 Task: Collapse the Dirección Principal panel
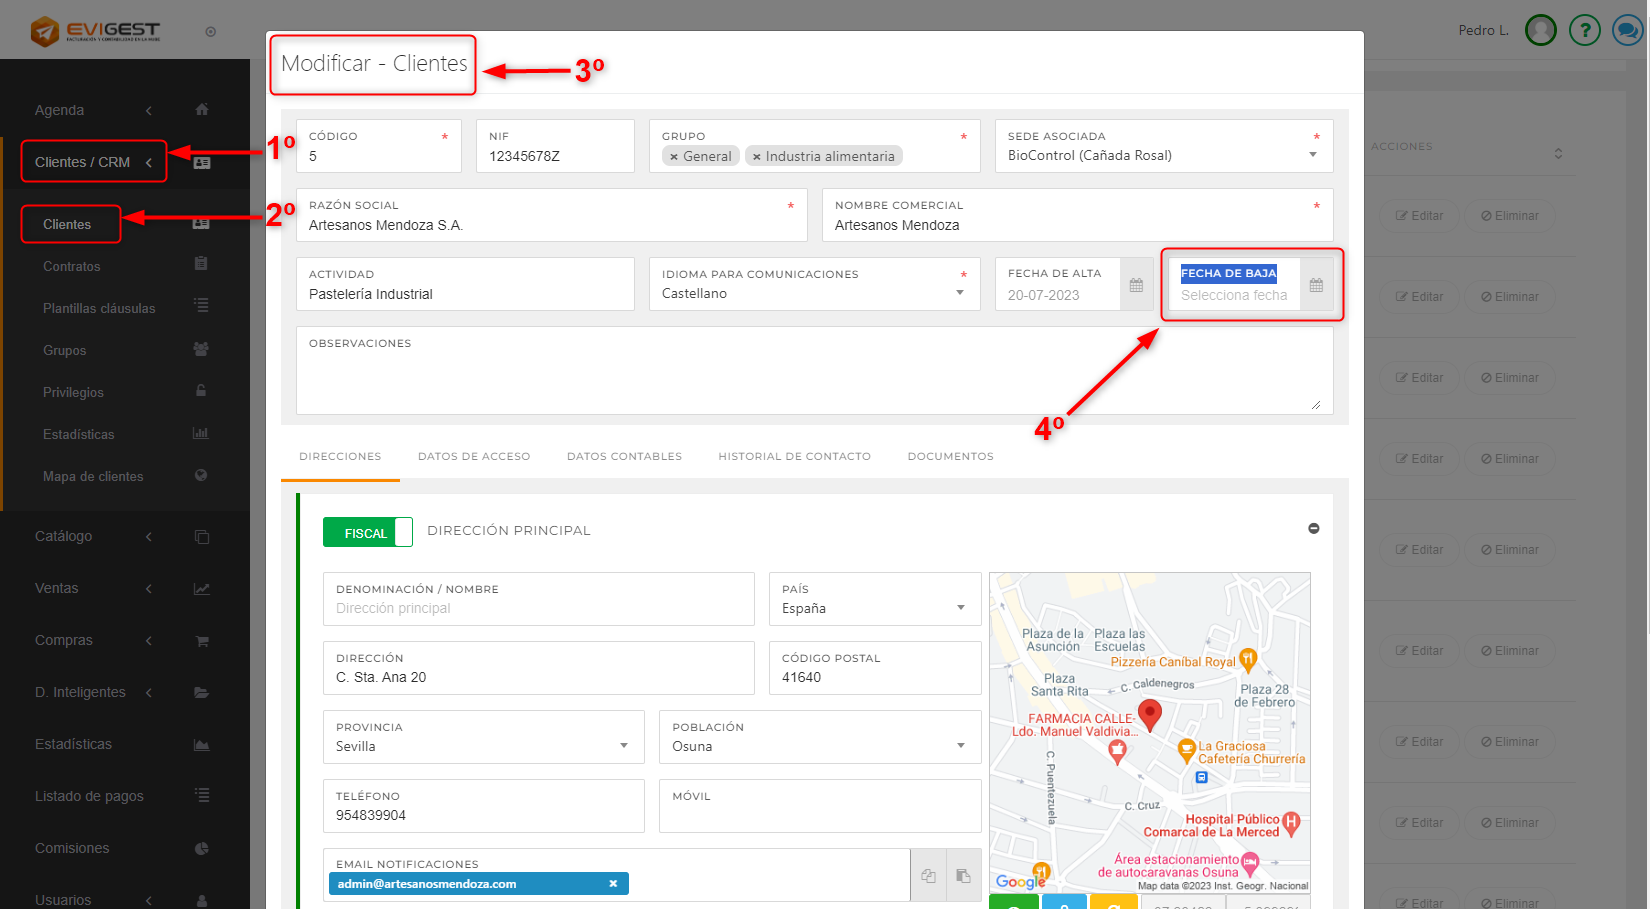click(1313, 528)
